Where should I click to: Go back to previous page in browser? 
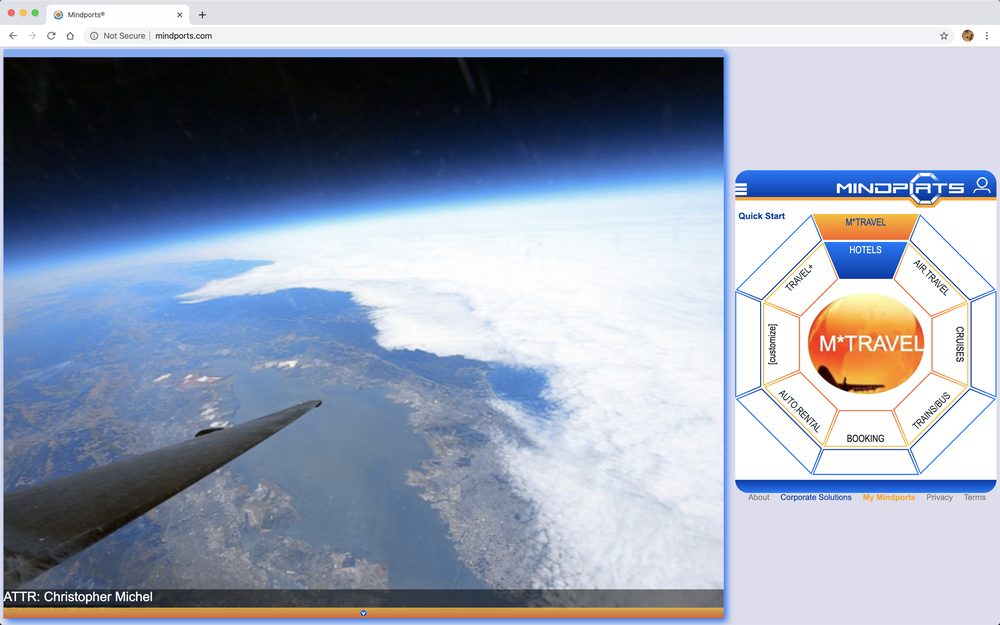point(13,36)
